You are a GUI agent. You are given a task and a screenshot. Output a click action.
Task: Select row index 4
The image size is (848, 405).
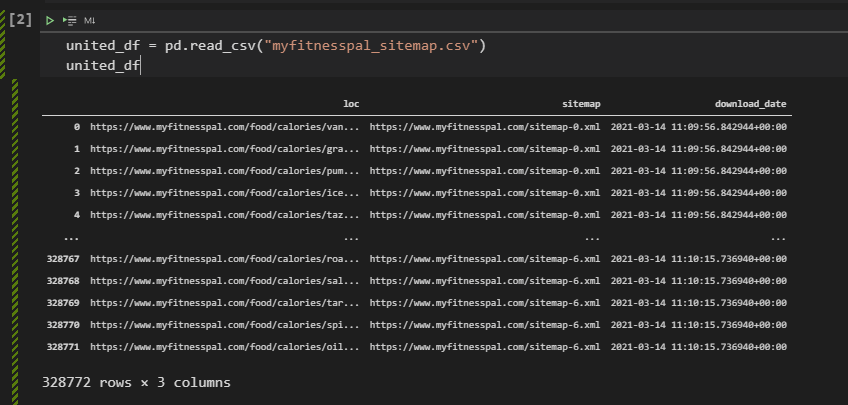point(77,215)
